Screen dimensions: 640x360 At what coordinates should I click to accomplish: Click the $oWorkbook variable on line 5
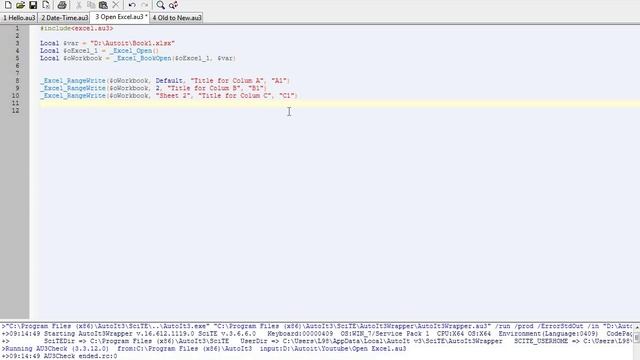(82, 58)
